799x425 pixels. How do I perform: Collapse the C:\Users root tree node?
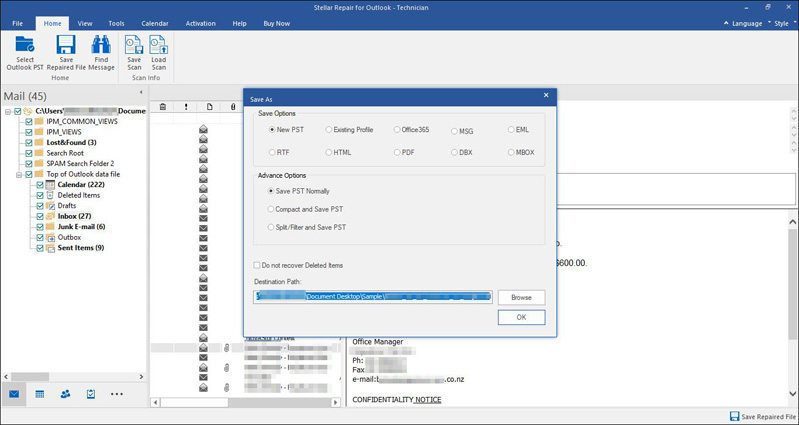[8, 111]
